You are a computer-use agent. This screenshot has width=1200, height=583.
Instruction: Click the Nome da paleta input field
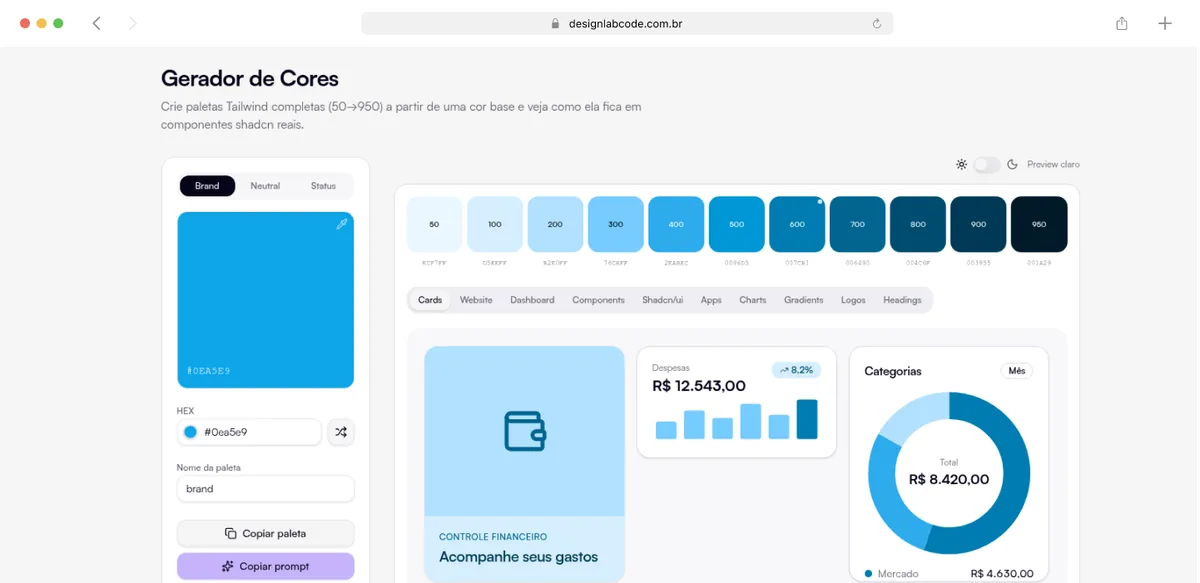click(265, 489)
